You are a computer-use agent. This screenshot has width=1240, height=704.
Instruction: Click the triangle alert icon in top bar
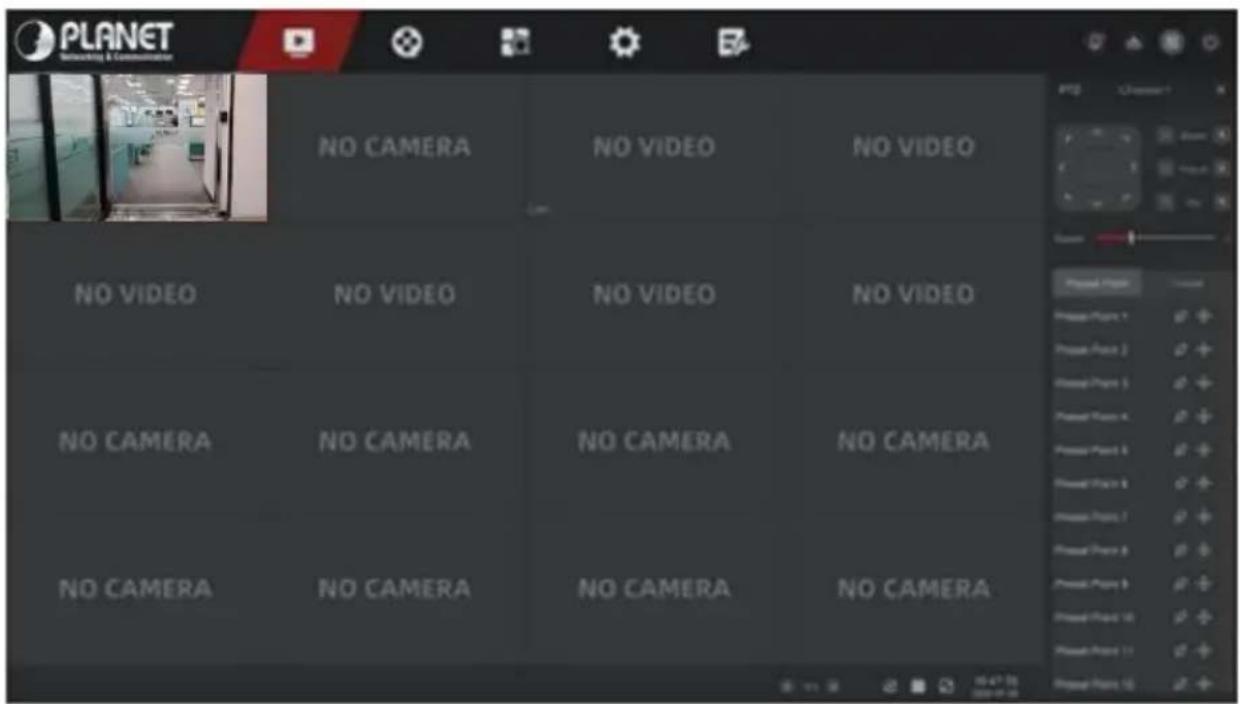pyautogui.click(x=1134, y=42)
